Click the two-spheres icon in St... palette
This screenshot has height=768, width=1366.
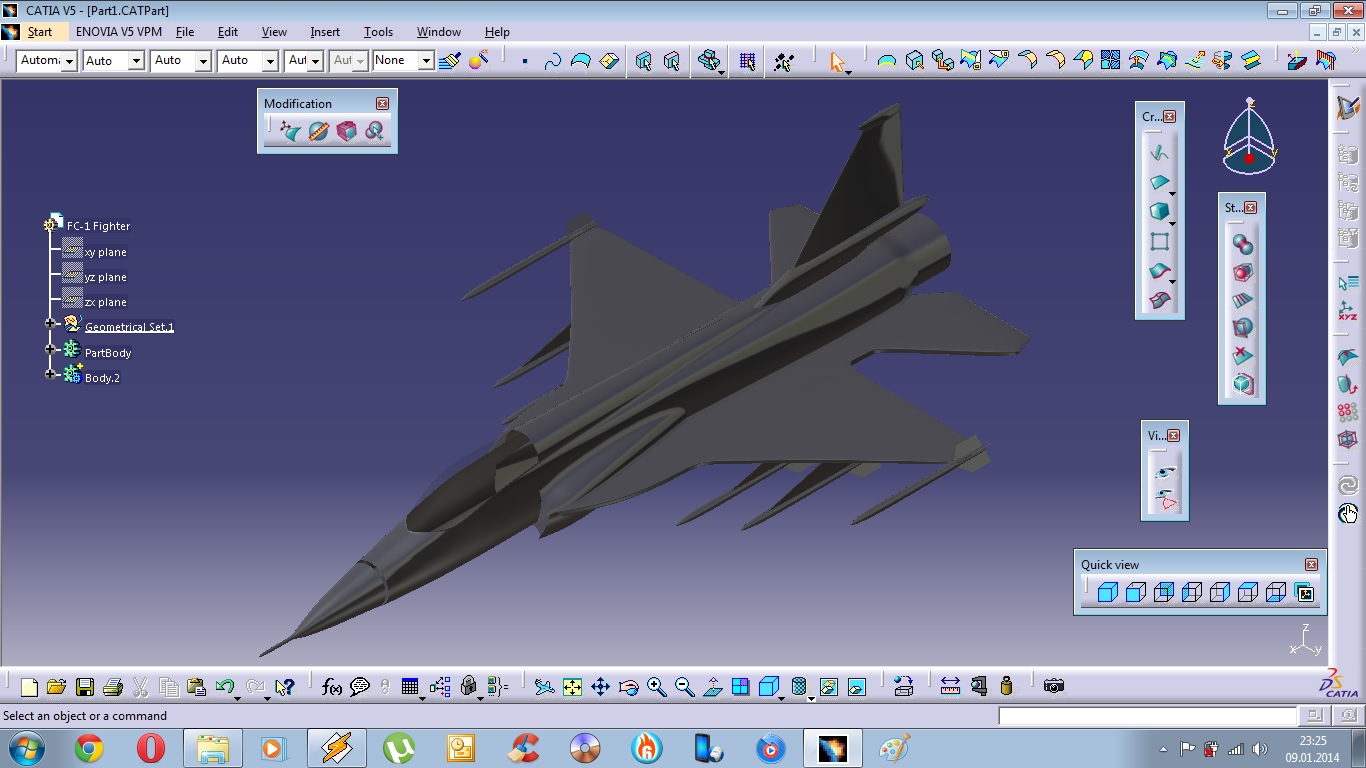(1242, 244)
